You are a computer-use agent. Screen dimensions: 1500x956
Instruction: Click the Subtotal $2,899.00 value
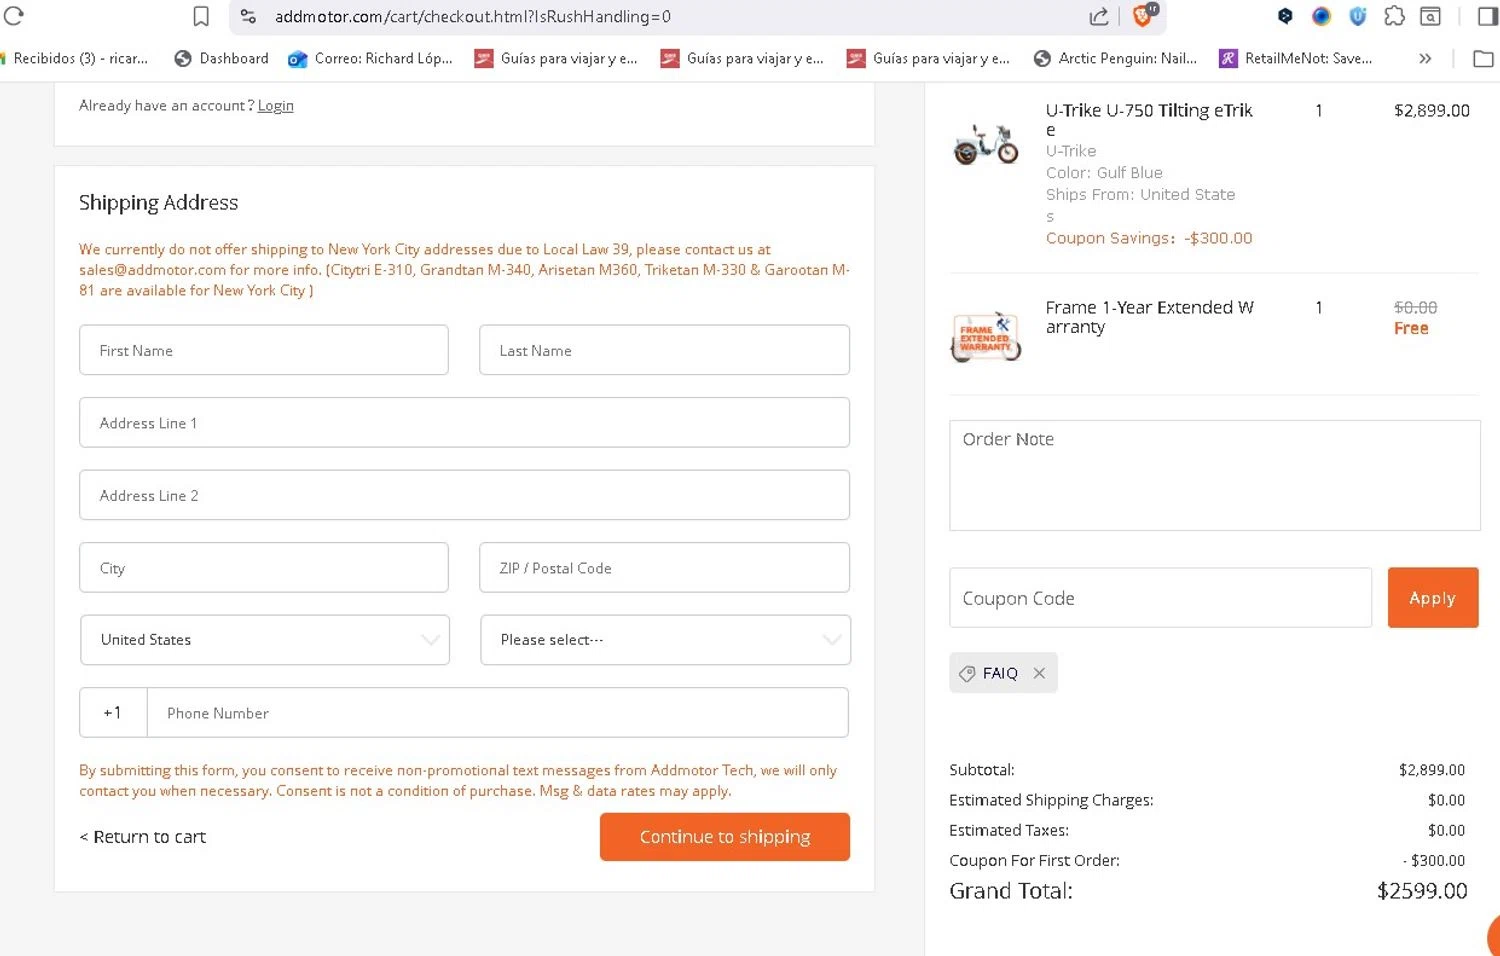(1432, 770)
